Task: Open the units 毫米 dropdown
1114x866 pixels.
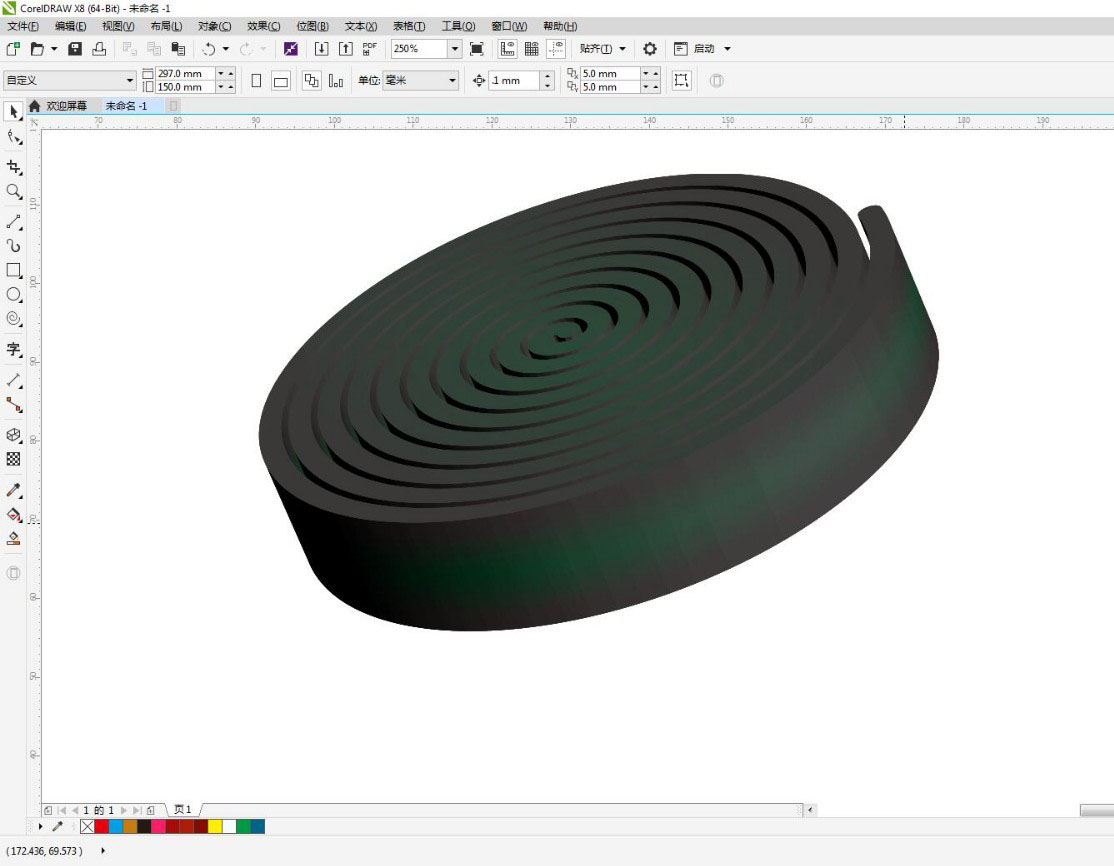Action: (452, 81)
